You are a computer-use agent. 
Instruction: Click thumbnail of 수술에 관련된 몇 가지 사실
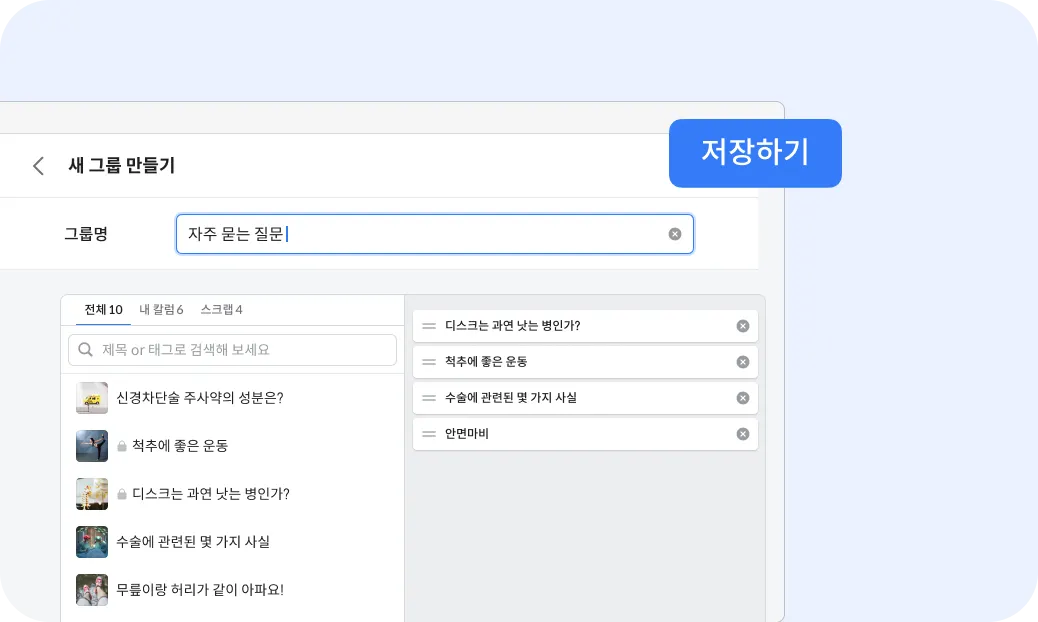[x=92, y=542]
